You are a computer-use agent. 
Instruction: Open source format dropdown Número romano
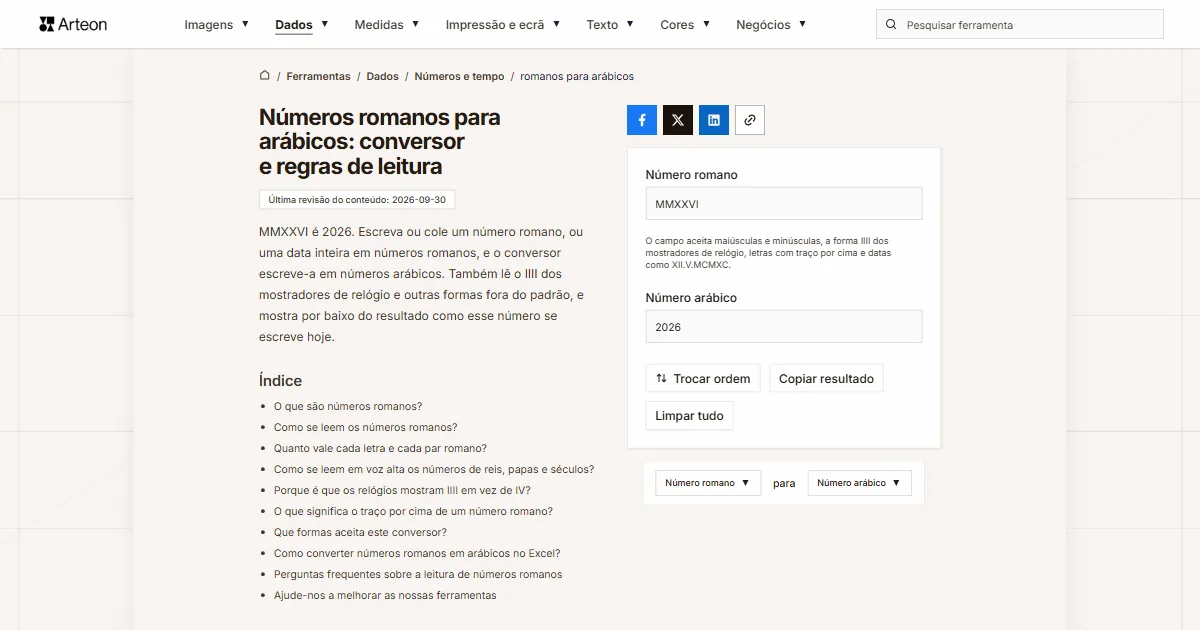(x=708, y=483)
